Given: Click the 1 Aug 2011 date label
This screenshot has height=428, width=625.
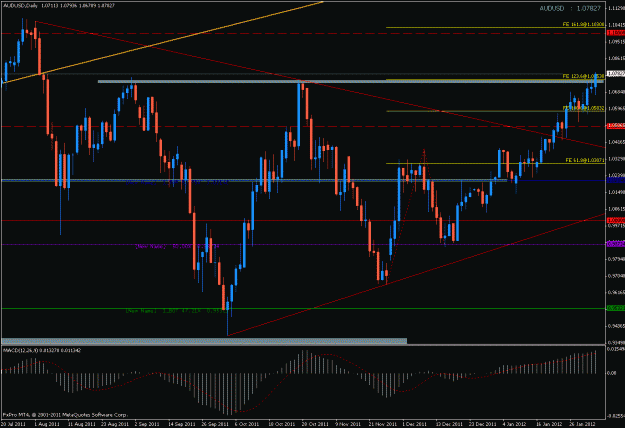Looking at the screenshot, I should pos(47,424).
